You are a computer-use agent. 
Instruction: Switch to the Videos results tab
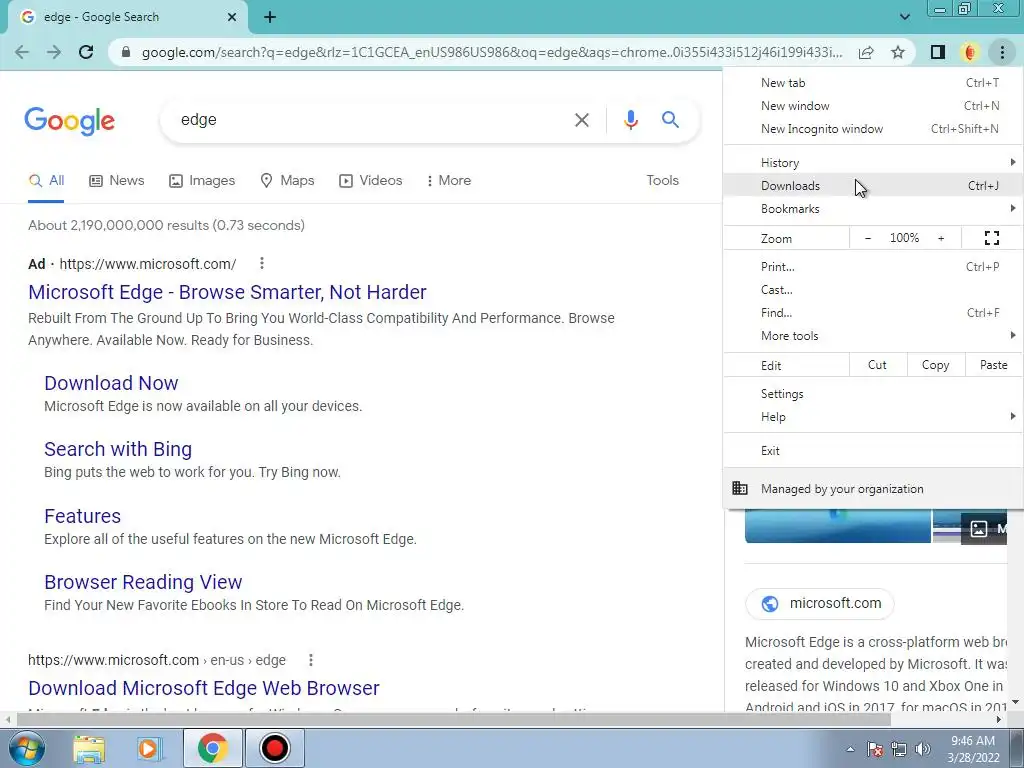pyautogui.click(x=370, y=181)
